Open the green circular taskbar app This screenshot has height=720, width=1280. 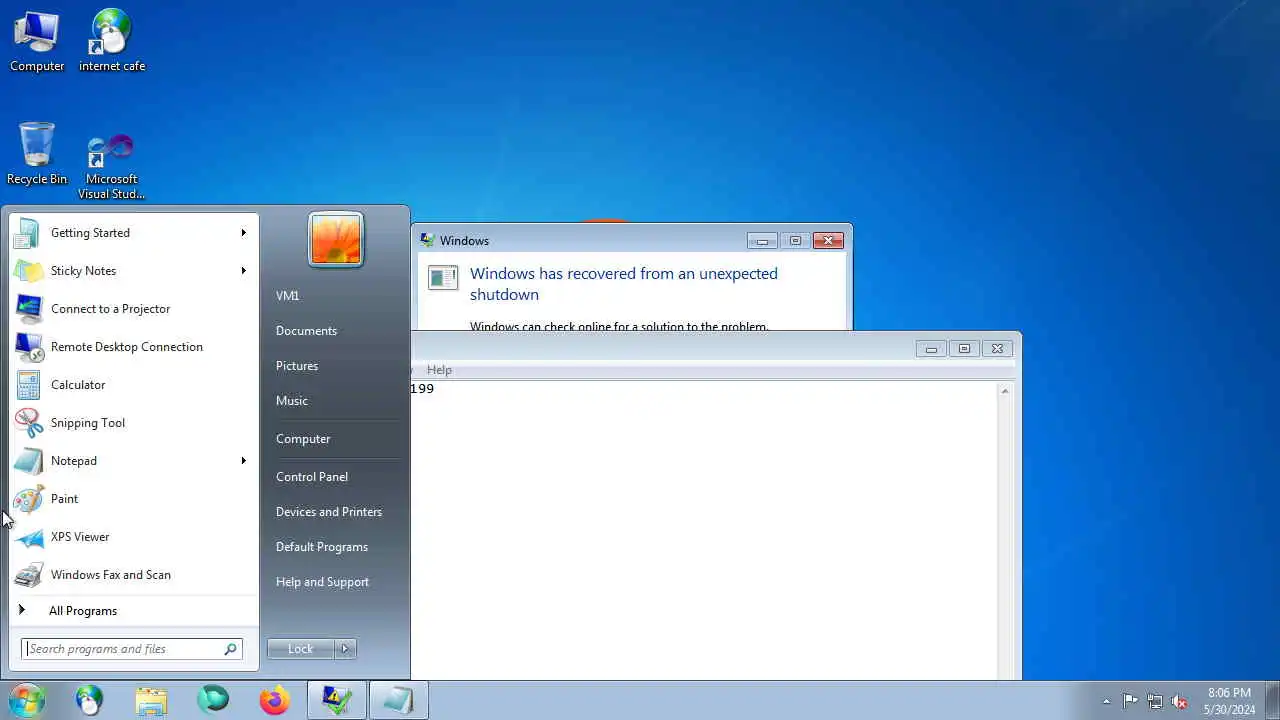coord(213,700)
